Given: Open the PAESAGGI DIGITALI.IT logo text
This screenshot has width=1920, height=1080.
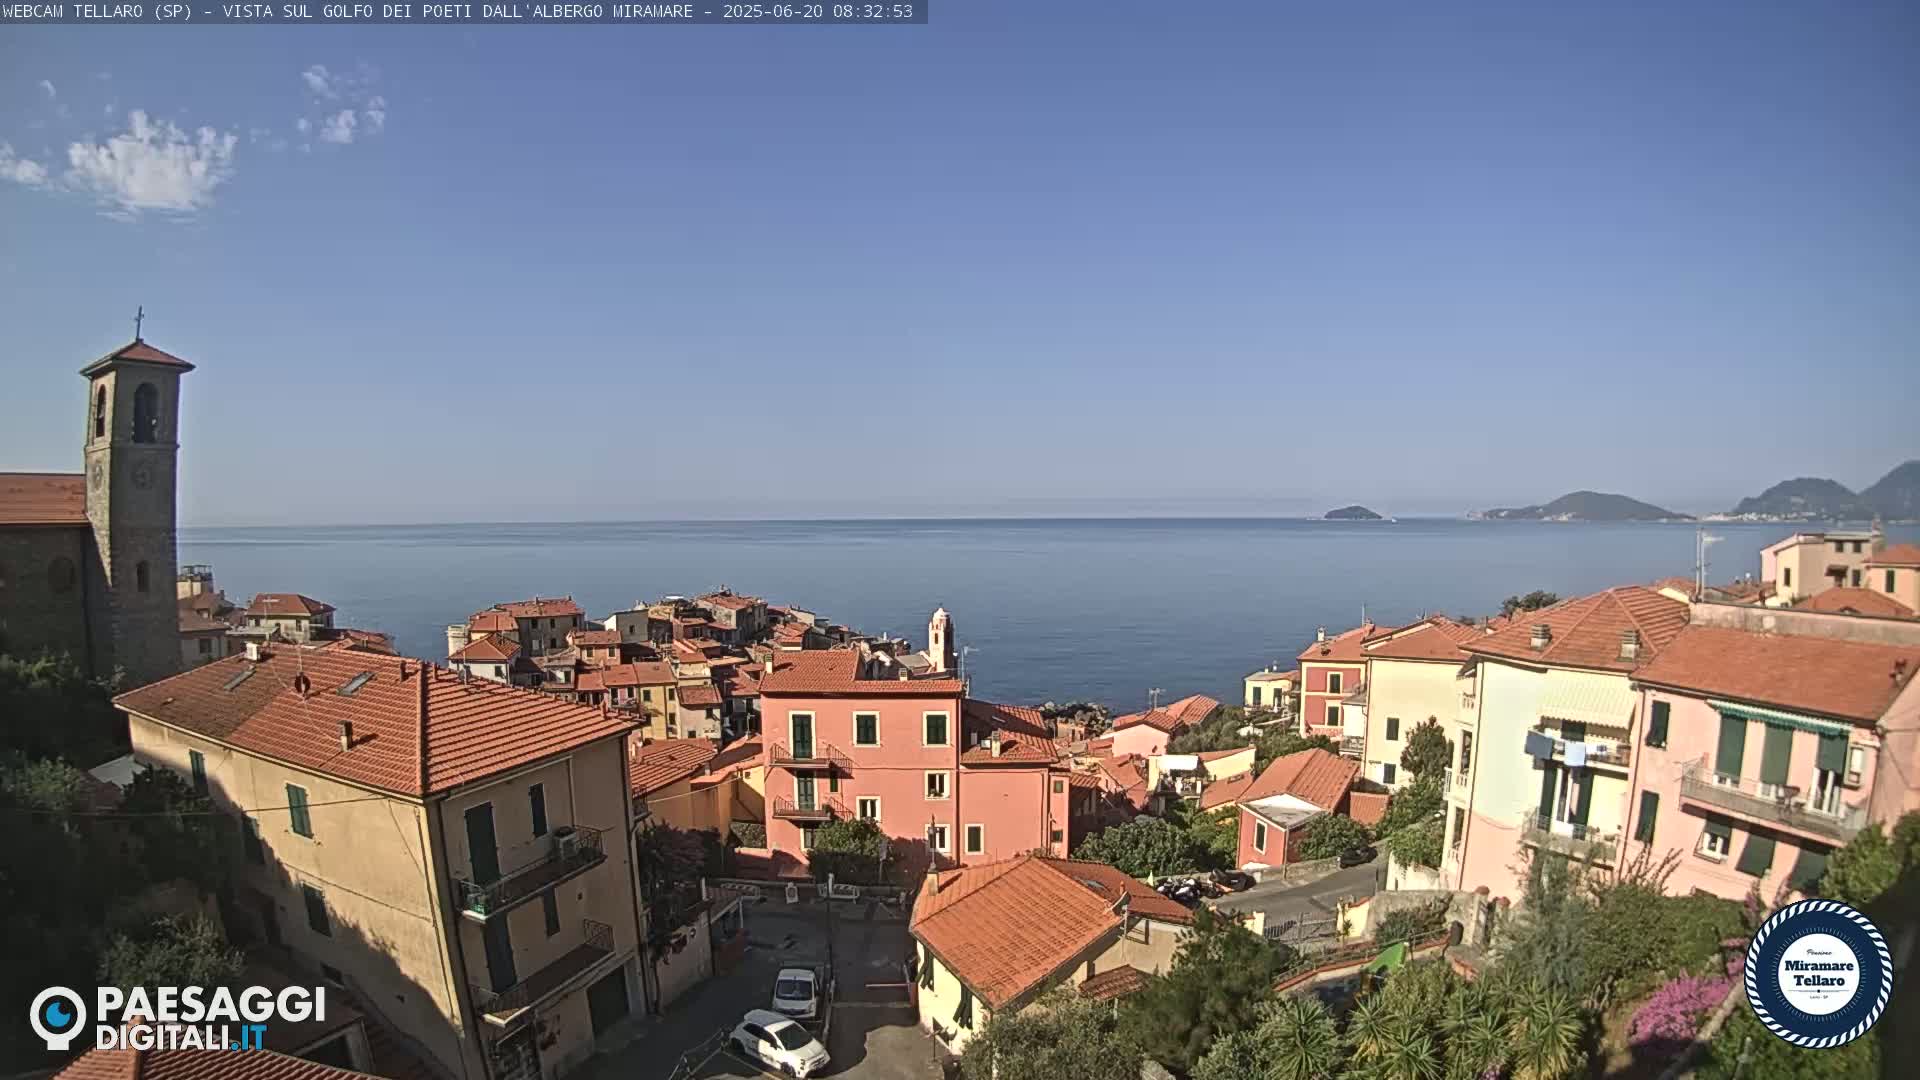Looking at the screenshot, I should click(211, 1018).
